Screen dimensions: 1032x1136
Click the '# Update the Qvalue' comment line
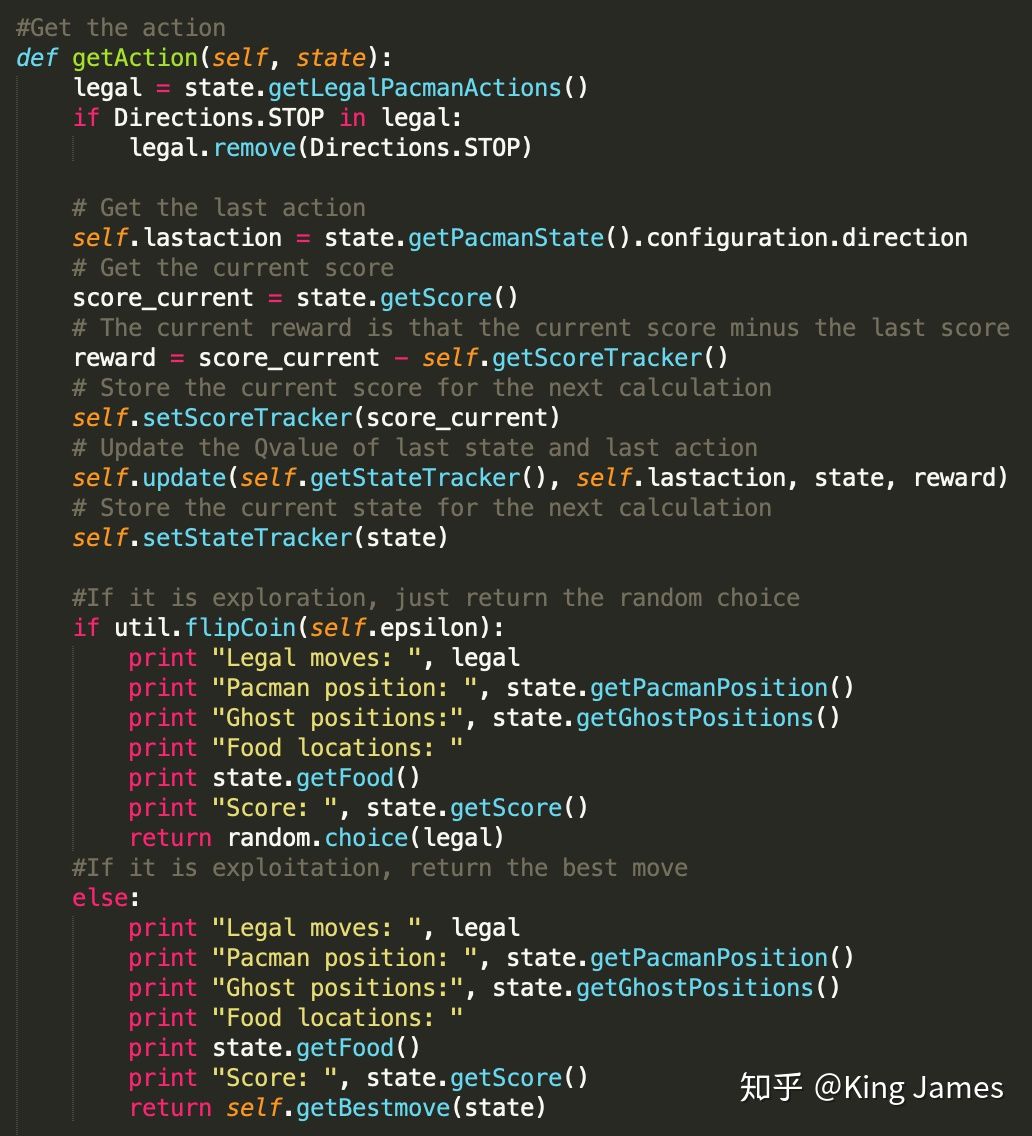coord(415,448)
